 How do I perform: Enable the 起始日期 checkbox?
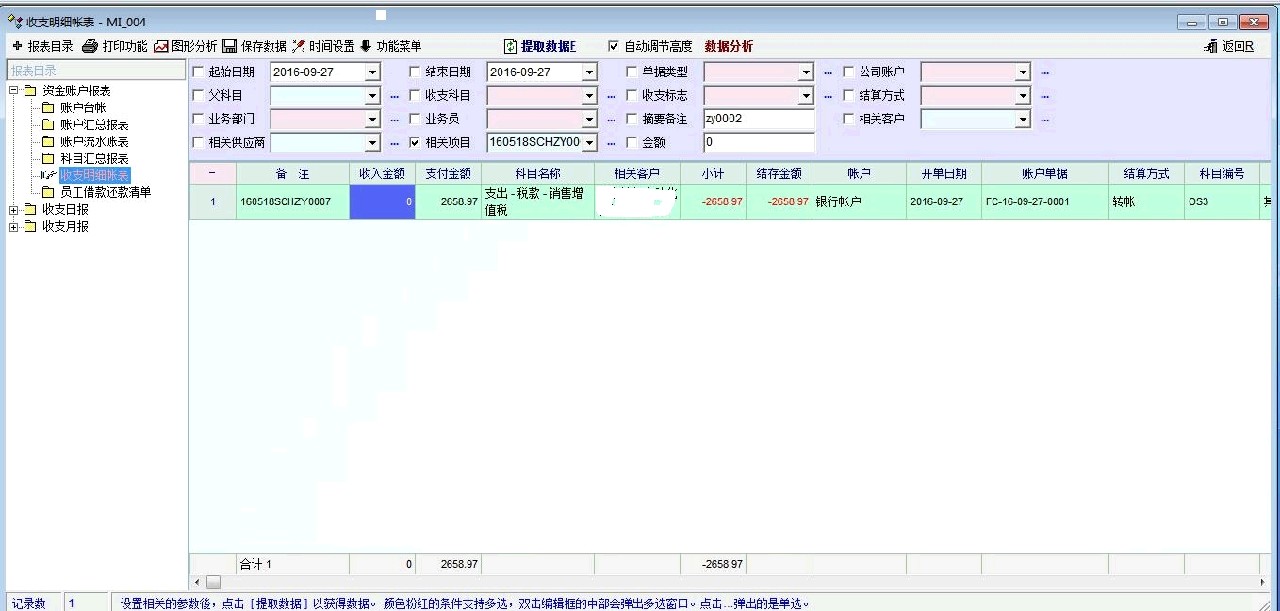pos(198,72)
